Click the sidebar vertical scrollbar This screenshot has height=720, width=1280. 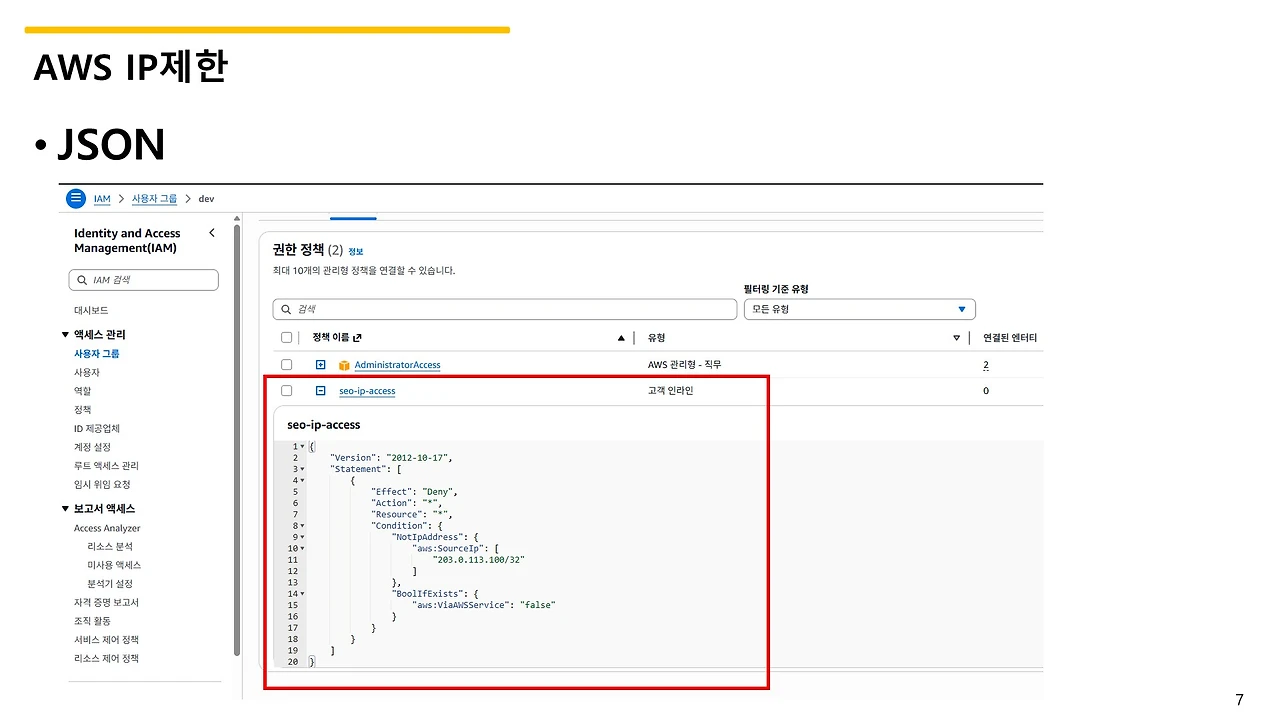click(237, 440)
